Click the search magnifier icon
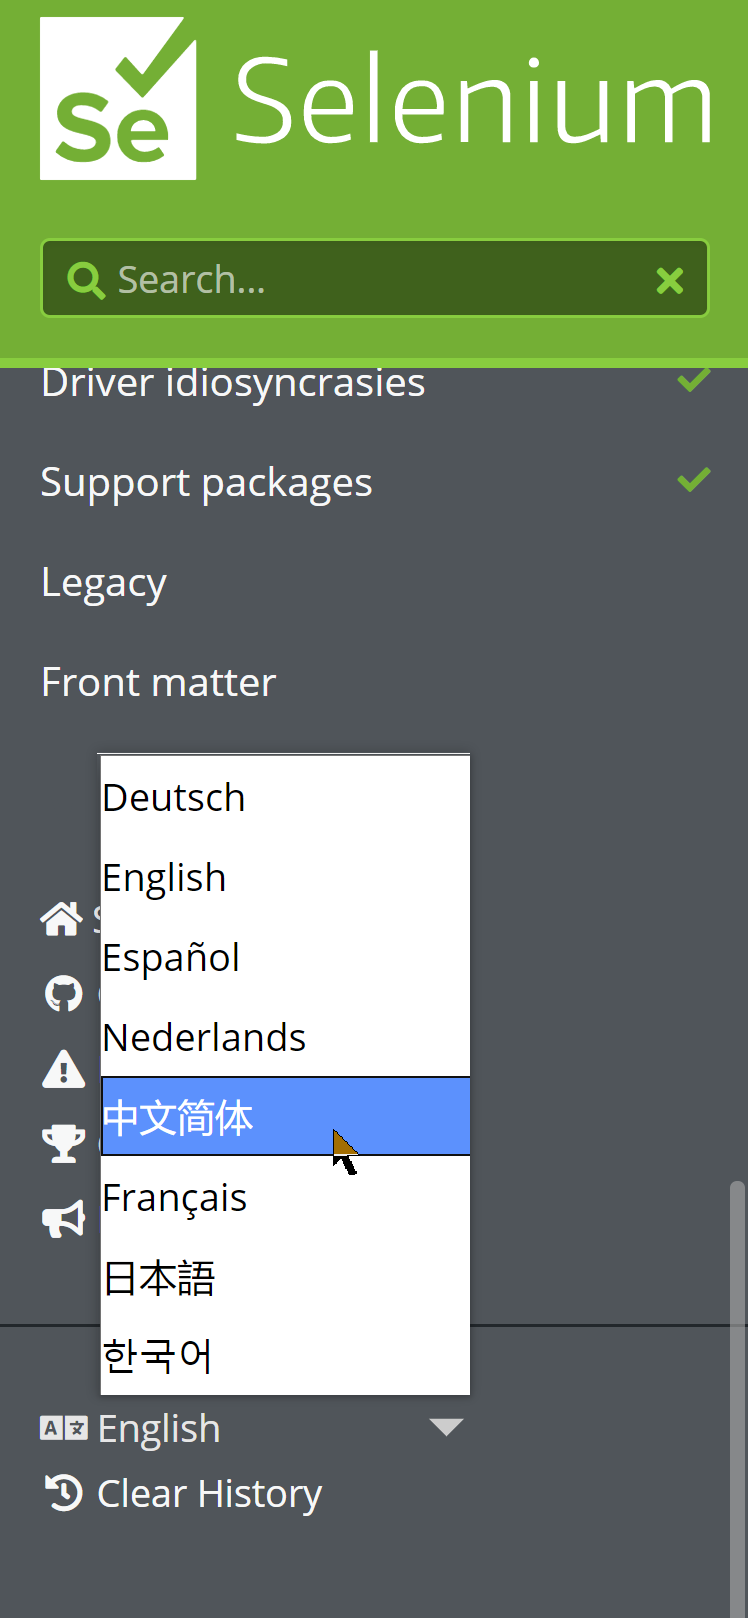The width and height of the screenshot is (748, 1618). [x=85, y=280]
